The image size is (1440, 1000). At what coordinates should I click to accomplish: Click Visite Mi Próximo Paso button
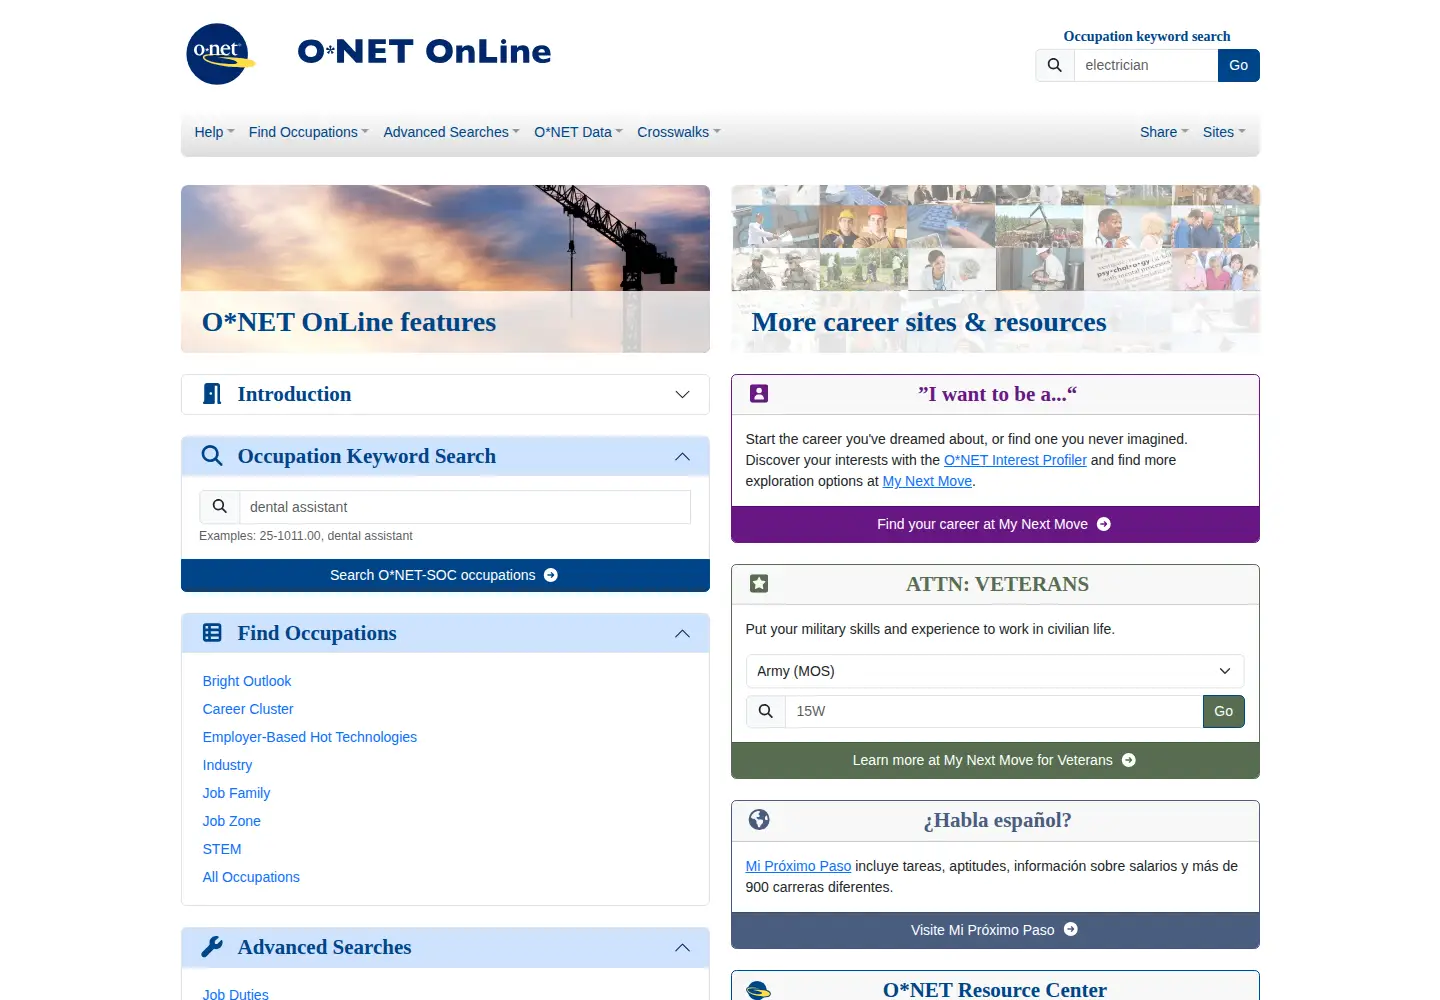click(x=995, y=930)
